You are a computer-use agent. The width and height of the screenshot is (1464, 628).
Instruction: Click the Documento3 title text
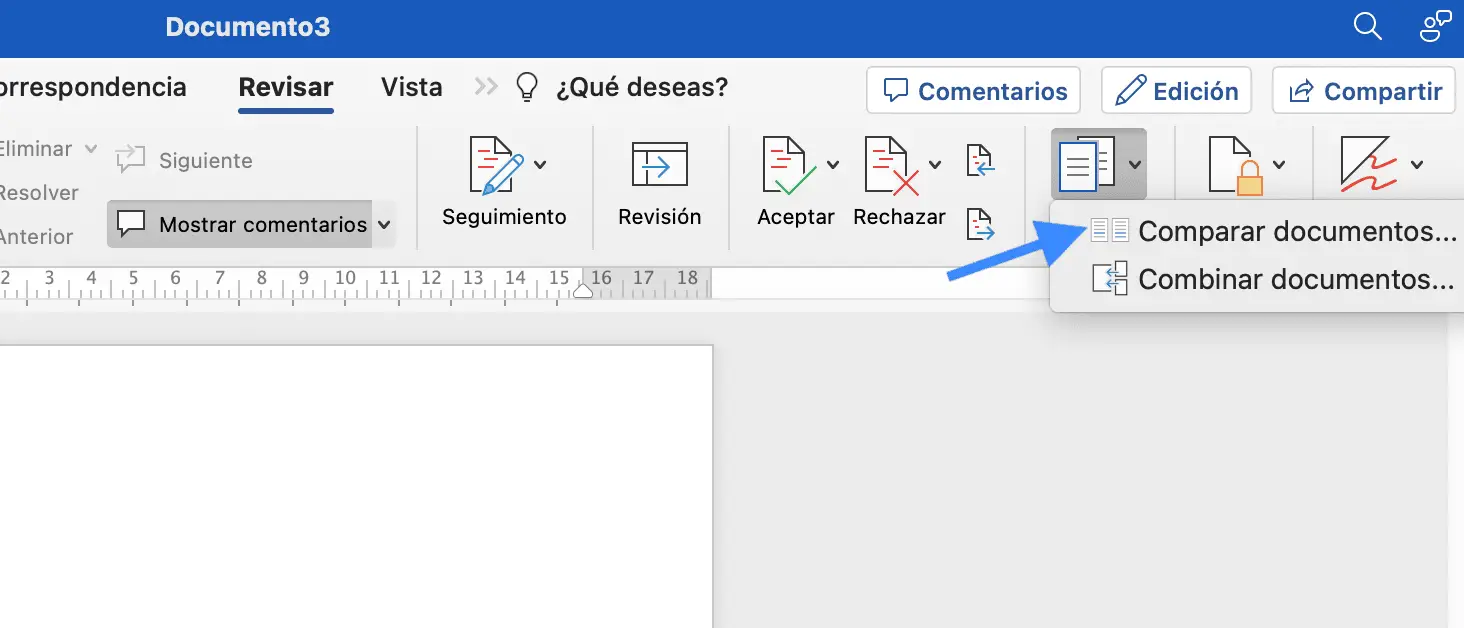point(248,27)
